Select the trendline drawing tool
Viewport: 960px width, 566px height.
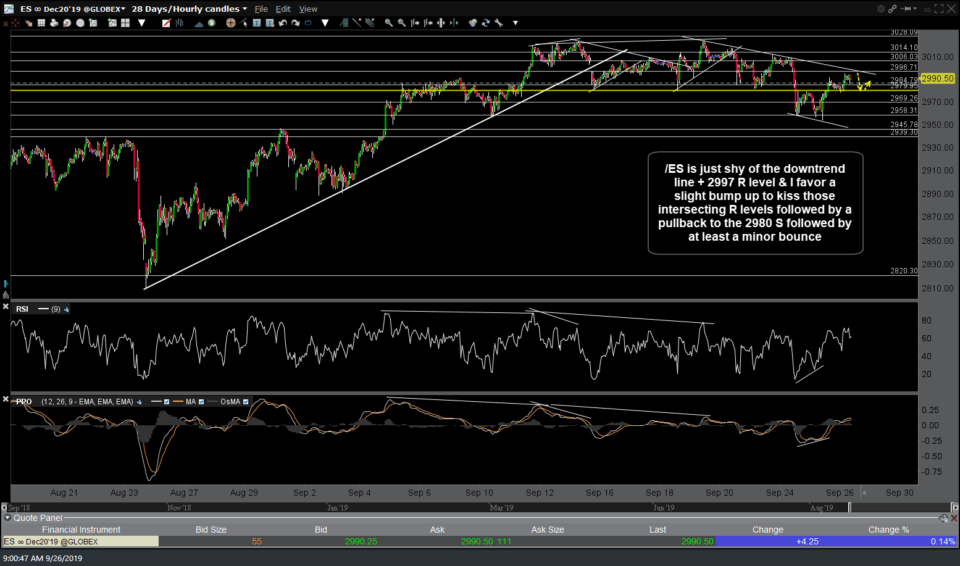(356, 23)
